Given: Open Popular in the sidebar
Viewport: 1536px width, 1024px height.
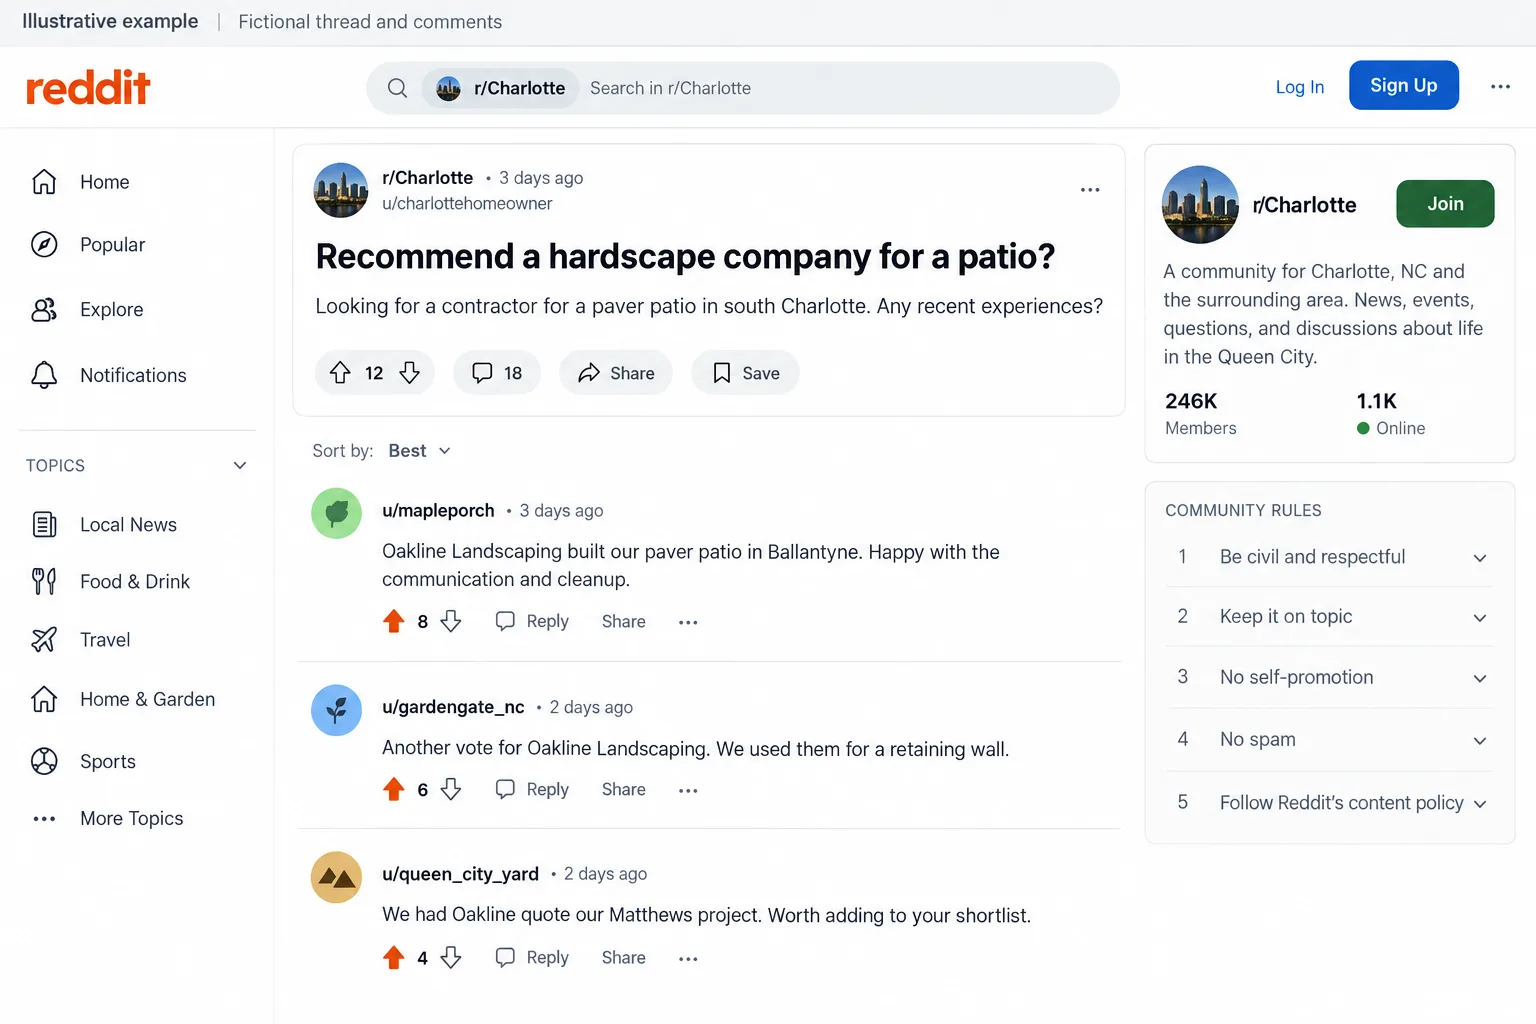Looking at the screenshot, I should (89, 245).
